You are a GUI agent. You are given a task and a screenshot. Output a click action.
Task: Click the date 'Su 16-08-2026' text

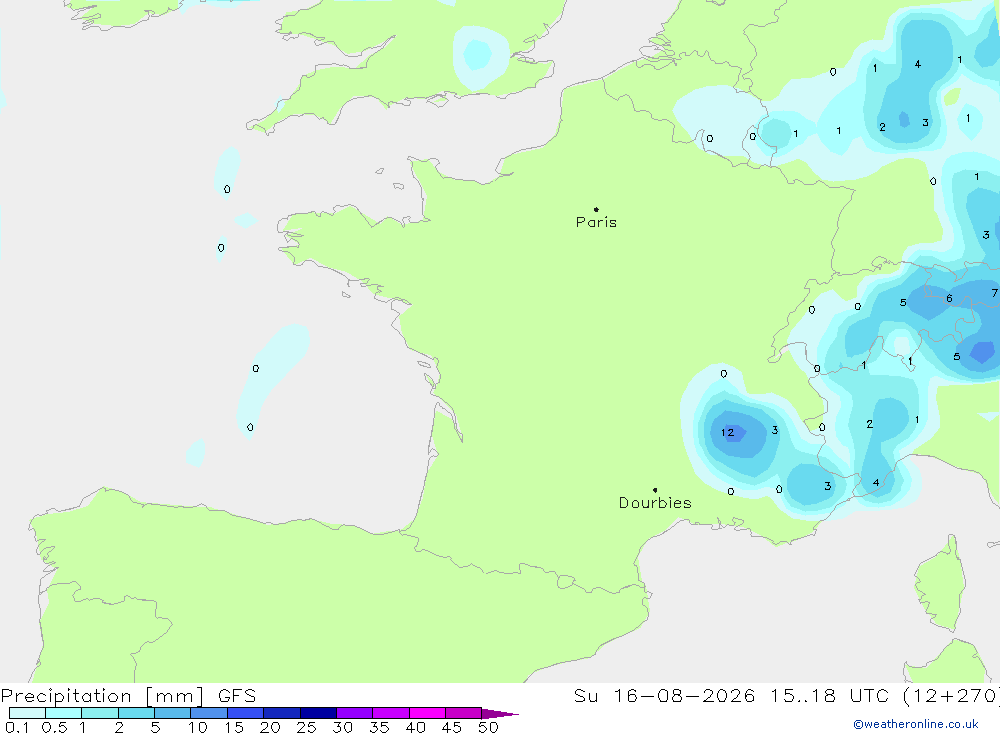coord(664,695)
